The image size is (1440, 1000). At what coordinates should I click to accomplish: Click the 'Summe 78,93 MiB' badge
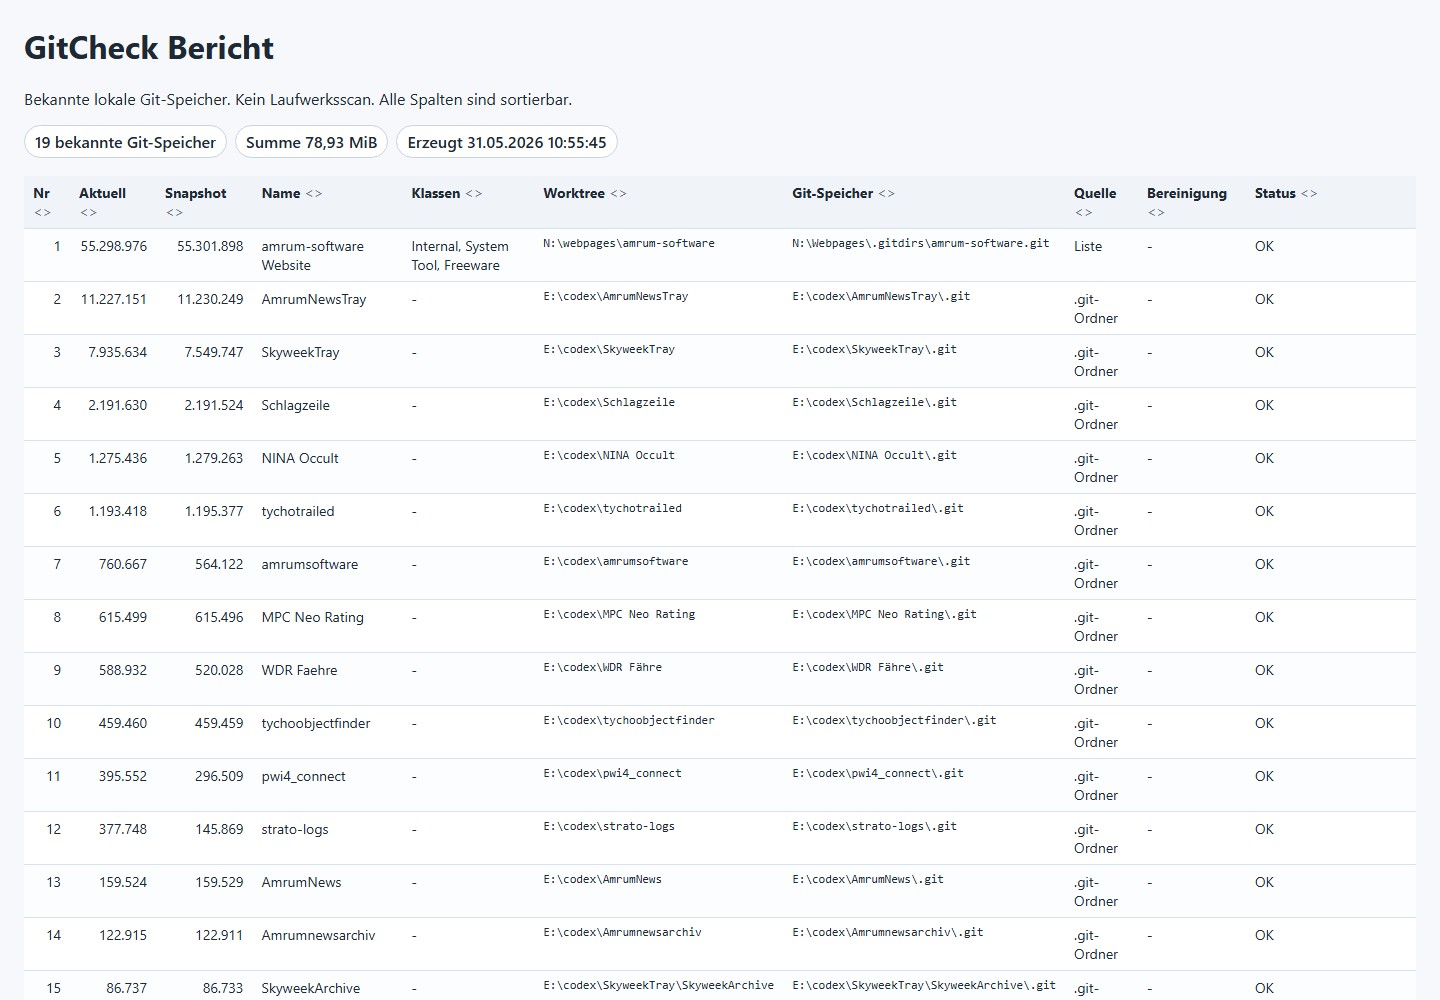[x=311, y=142]
